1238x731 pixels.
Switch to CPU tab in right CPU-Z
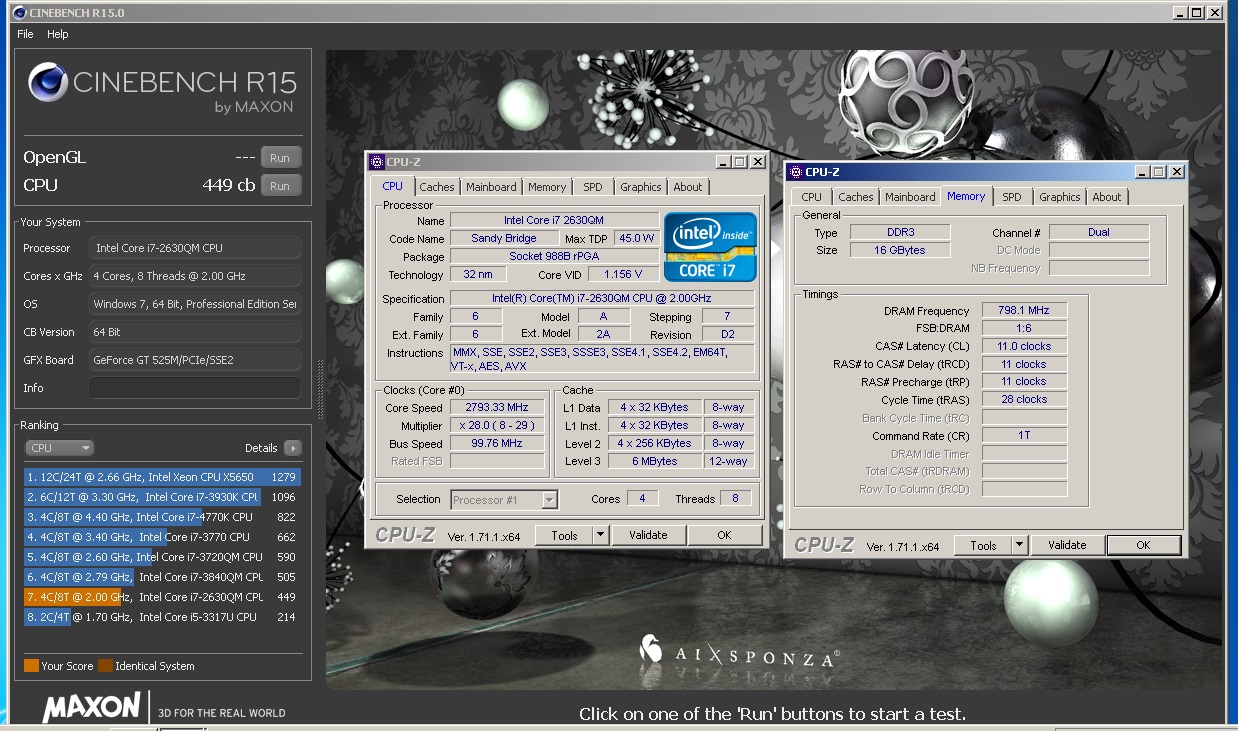click(812, 197)
